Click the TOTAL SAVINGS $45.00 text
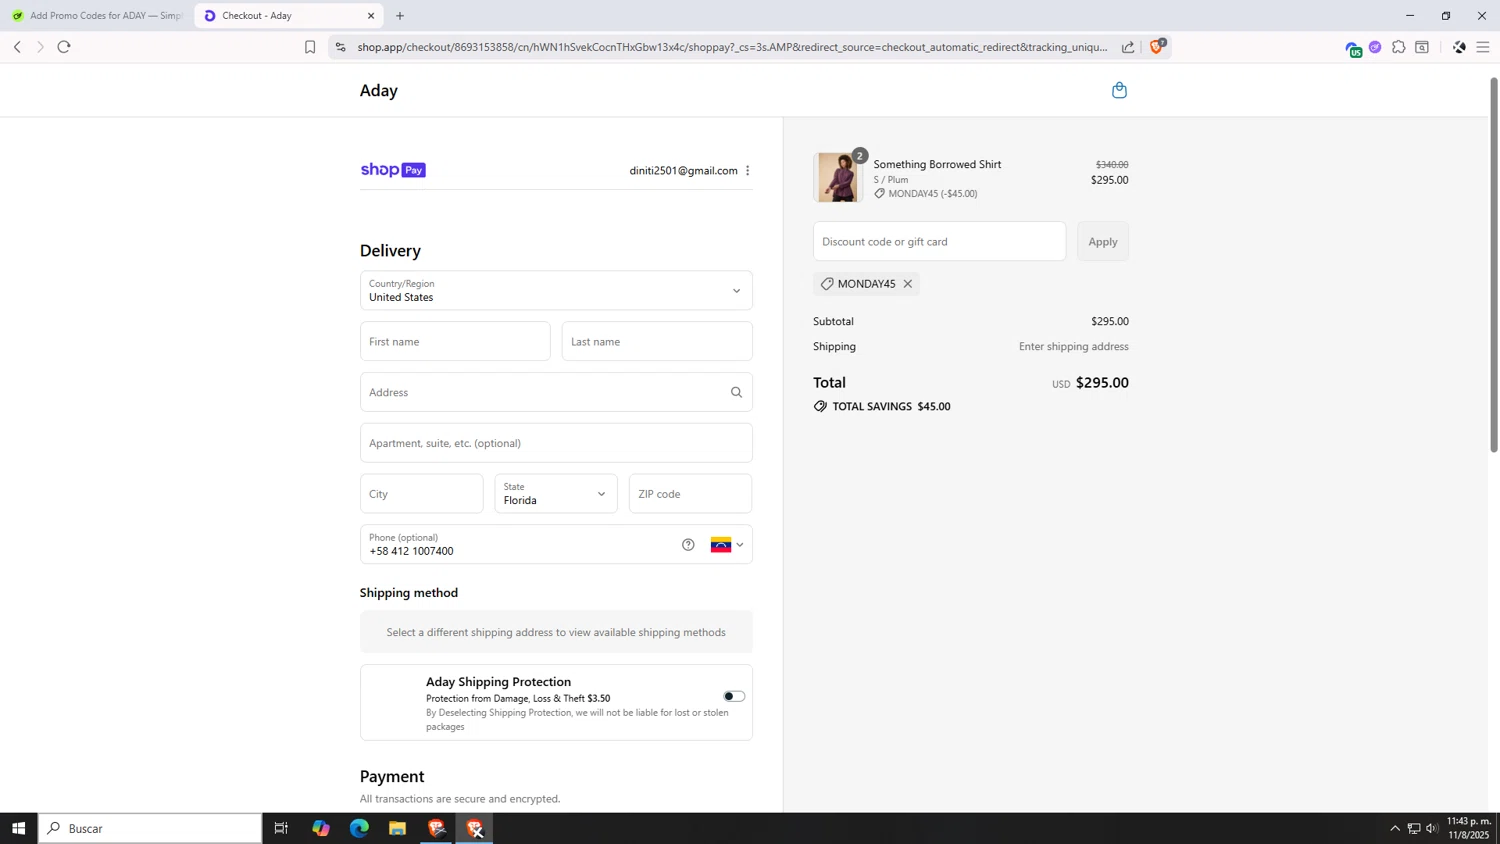The image size is (1500, 844). pos(891,406)
